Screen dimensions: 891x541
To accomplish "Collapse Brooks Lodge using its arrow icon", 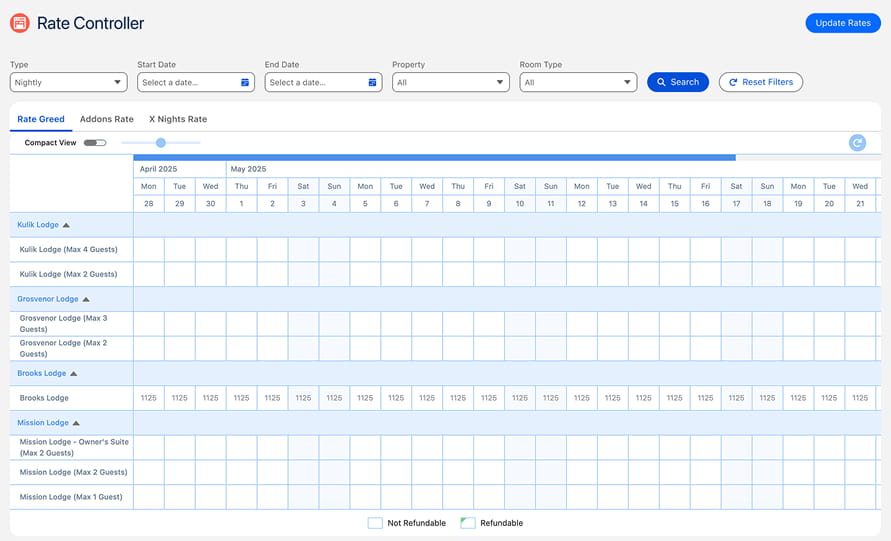I will point(74,374).
